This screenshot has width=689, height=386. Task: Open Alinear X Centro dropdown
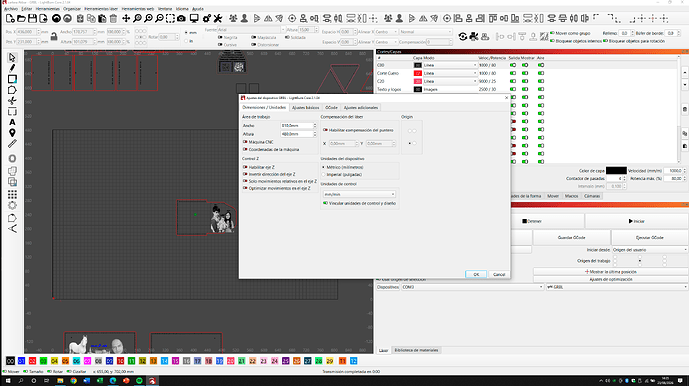(386, 32)
